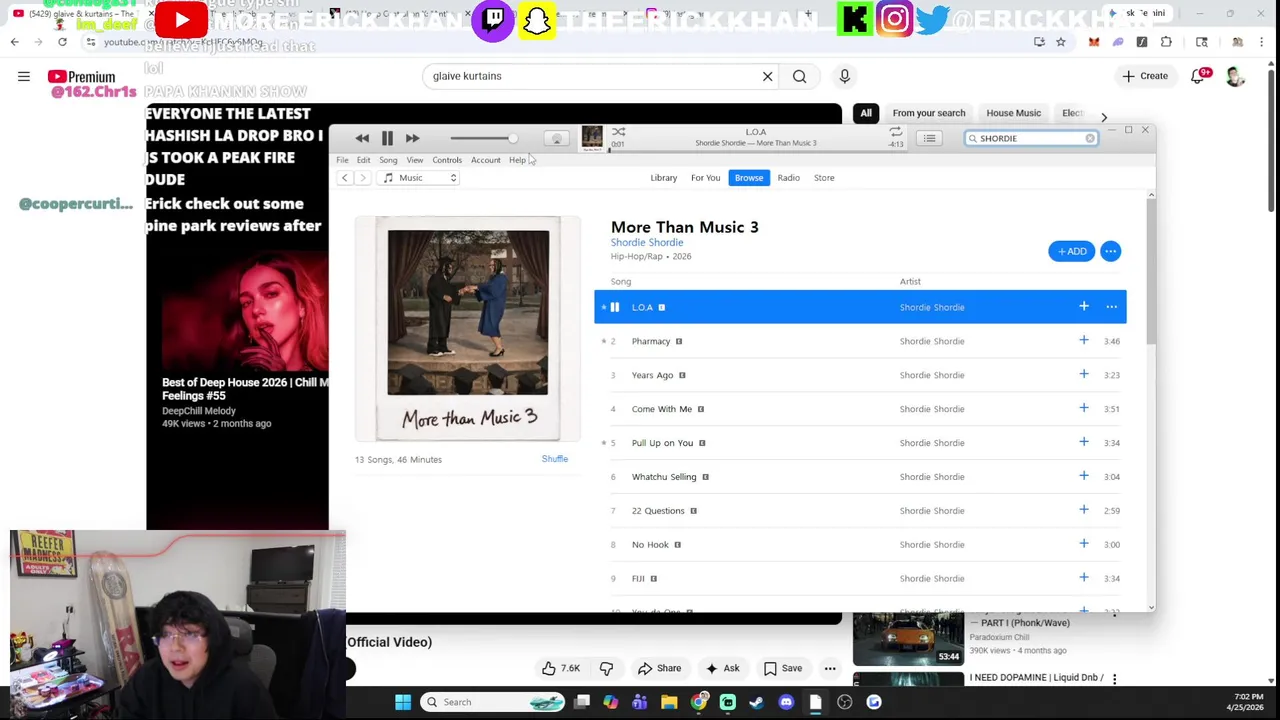Go to previous track in iTunes
This screenshot has height=720, width=1280.
click(x=362, y=138)
